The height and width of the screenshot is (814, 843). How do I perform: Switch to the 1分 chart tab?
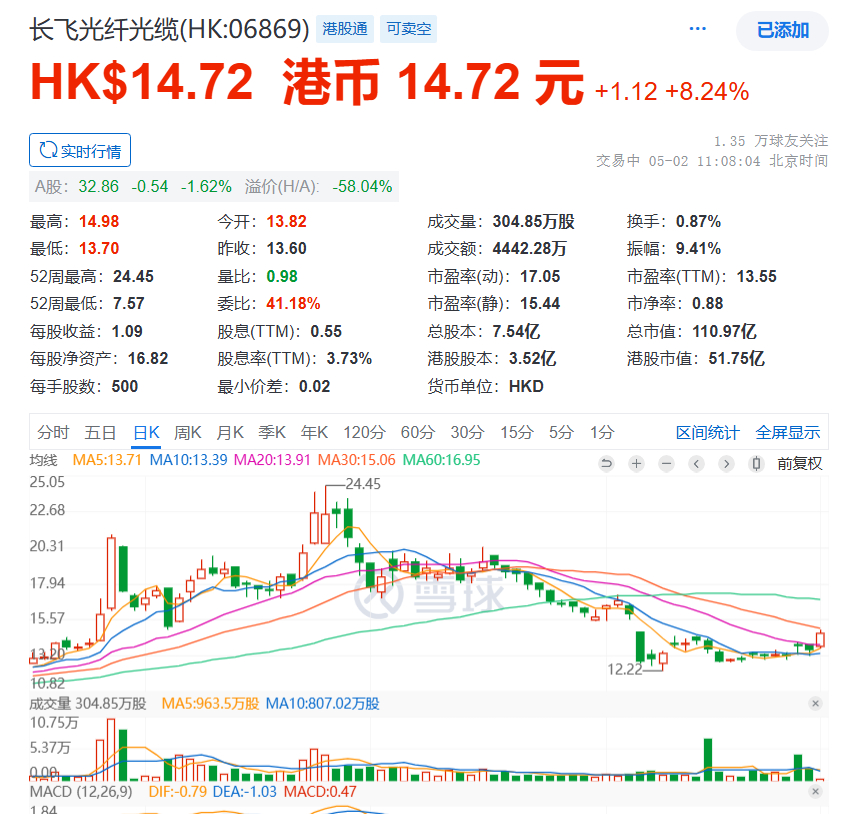[x=602, y=432]
